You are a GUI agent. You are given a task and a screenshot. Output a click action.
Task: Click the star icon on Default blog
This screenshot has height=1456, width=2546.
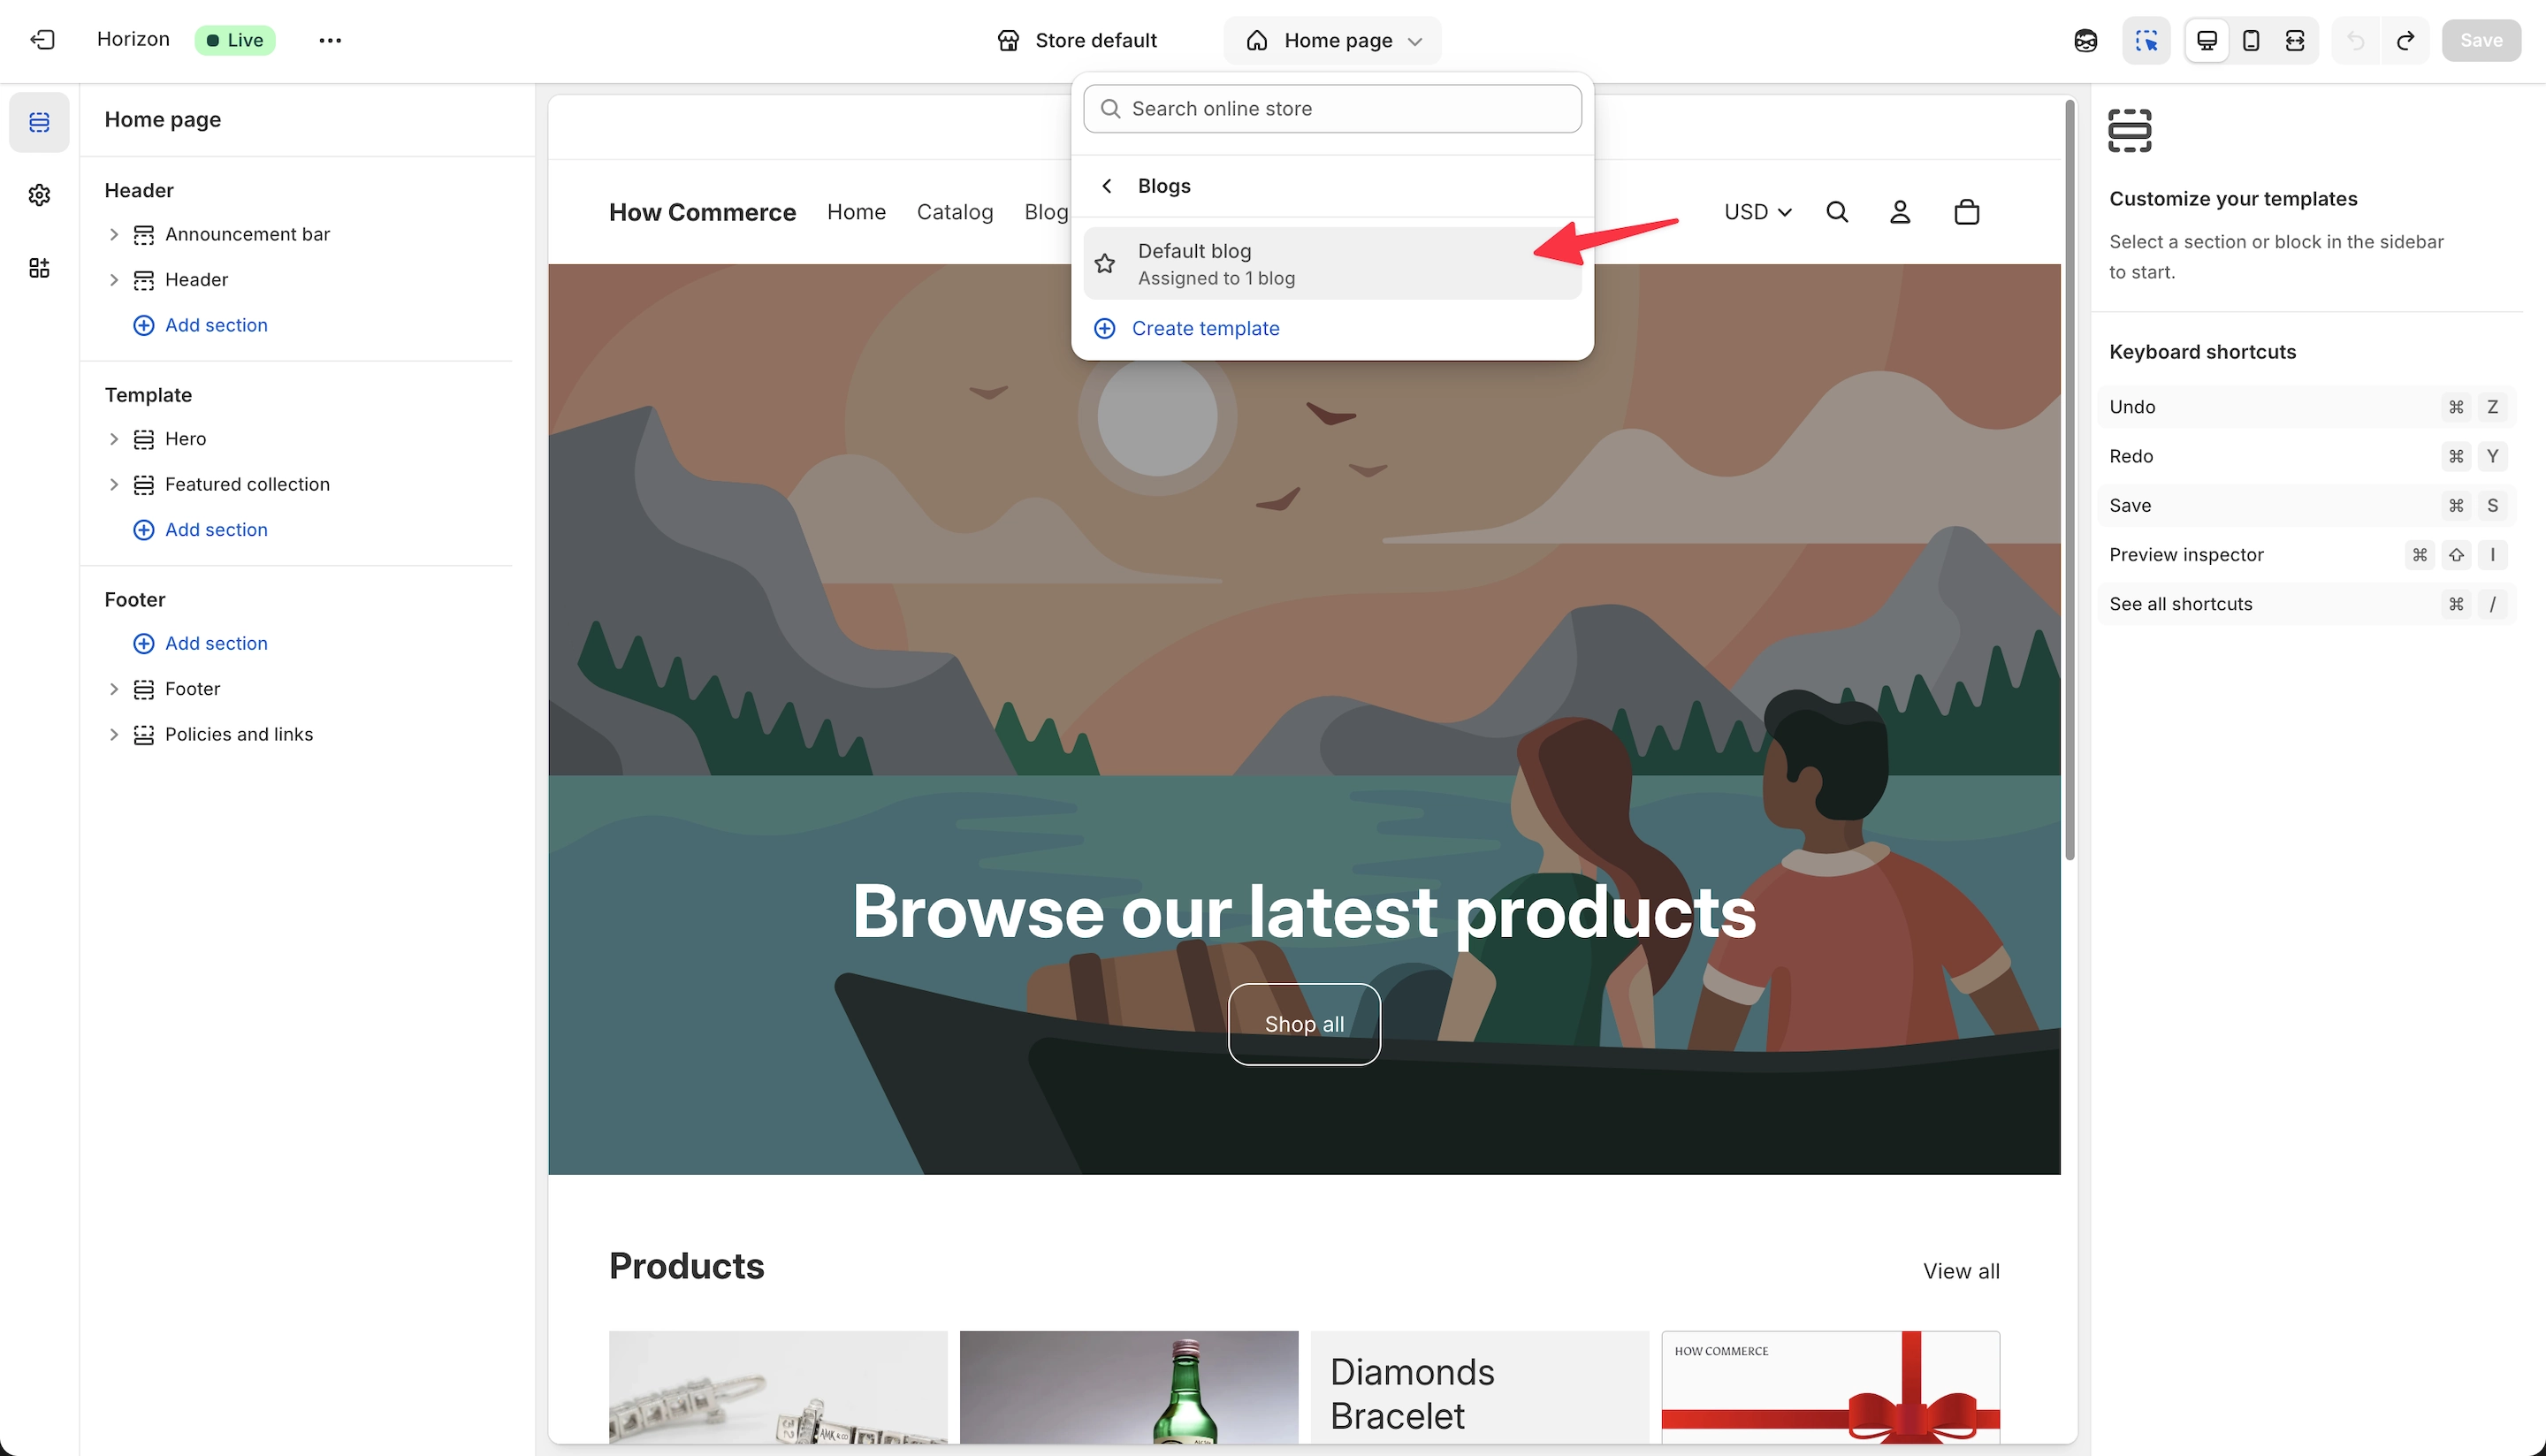[x=1105, y=263]
